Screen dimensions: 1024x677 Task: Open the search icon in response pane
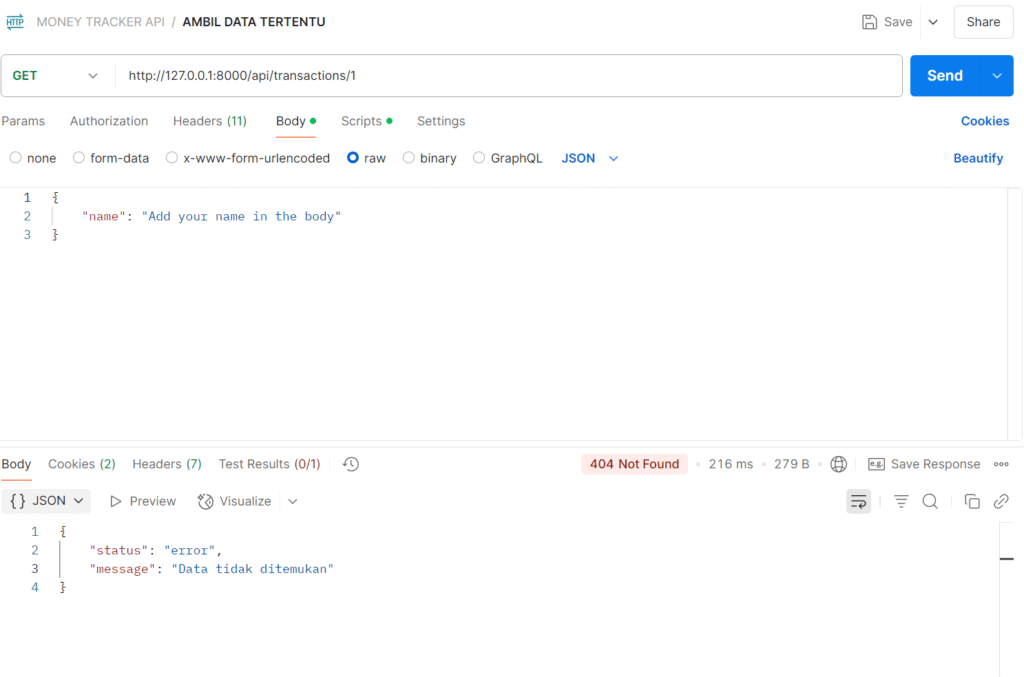pyautogui.click(x=930, y=502)
